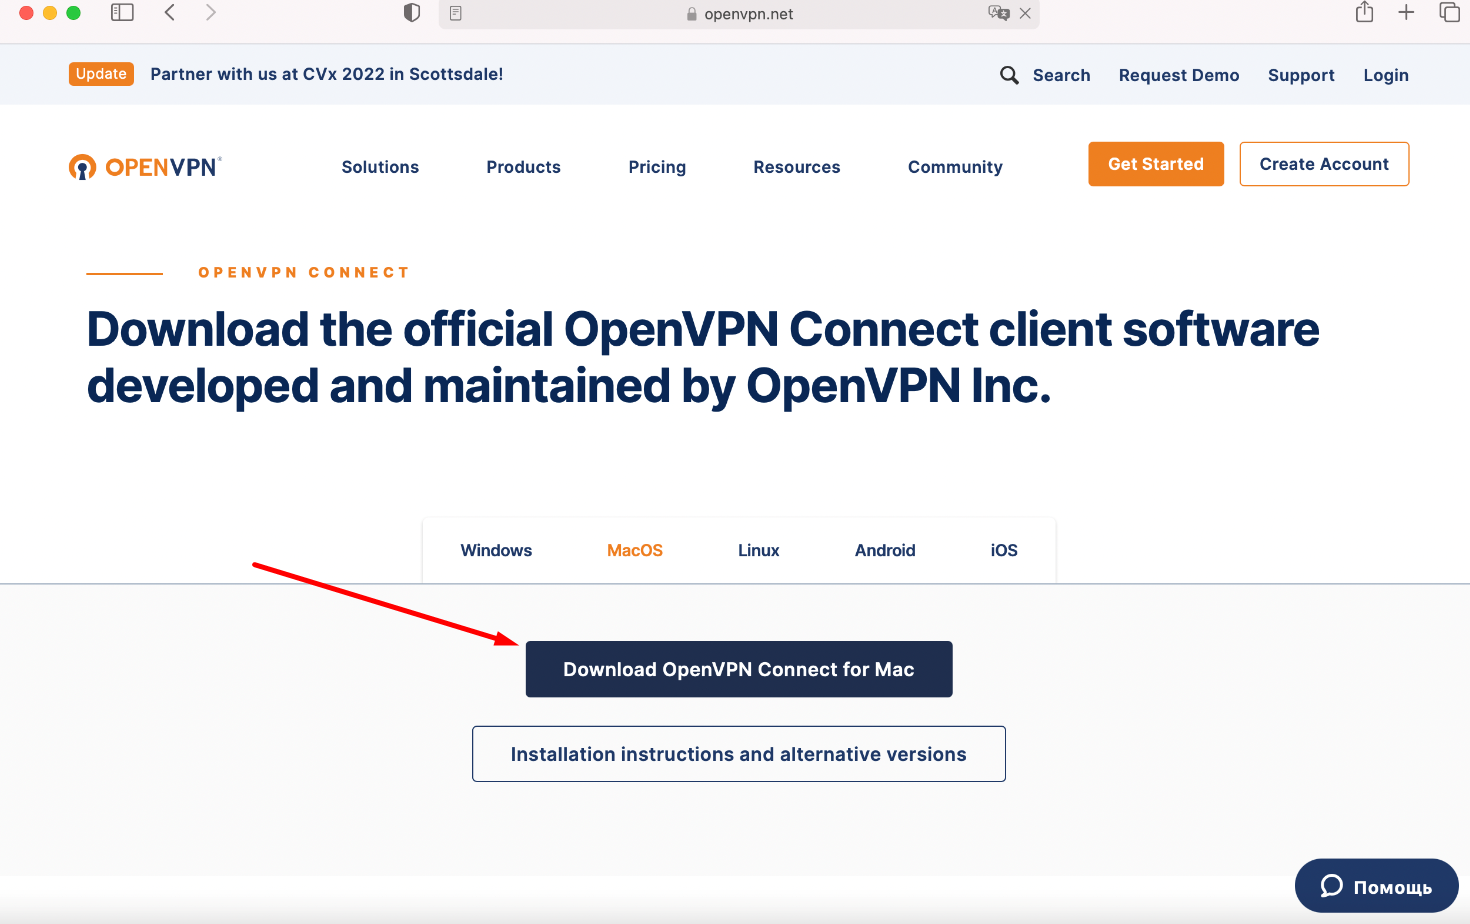Image resolution: width=1470 pixels, height=924 pixels.
Task: Open Installation instructions and alternative versions
Action: tap(738, 754)
